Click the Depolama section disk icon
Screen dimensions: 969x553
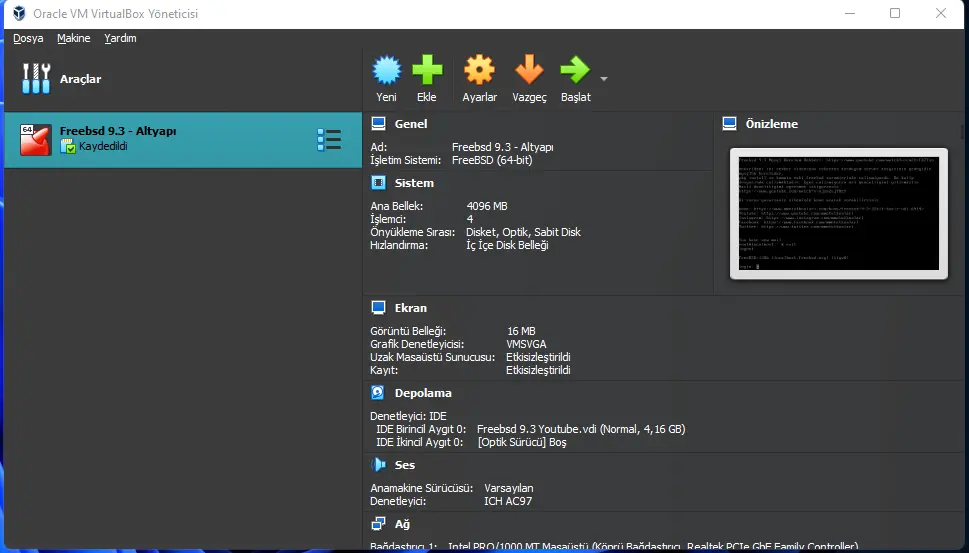(x=378, y=393)
